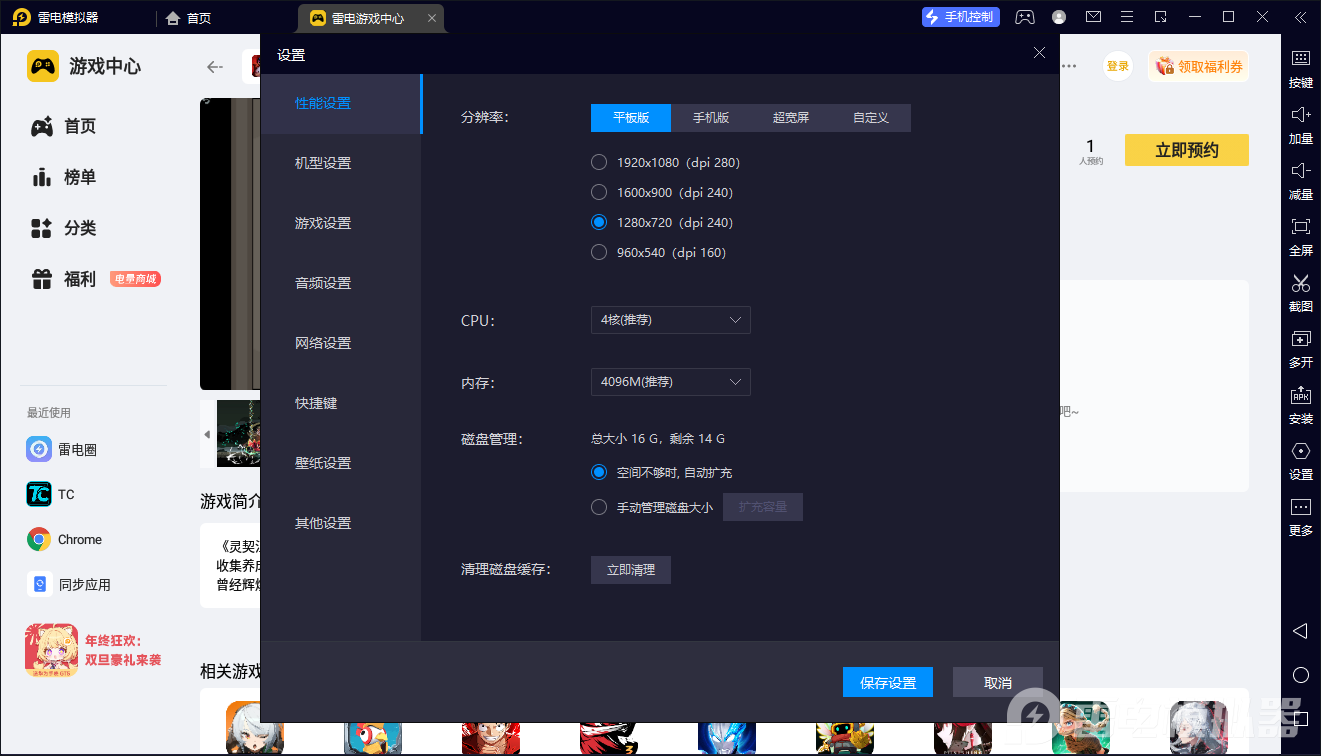
Task: Click 立即预约 in the game center
Action: (x=1187, y=150)
